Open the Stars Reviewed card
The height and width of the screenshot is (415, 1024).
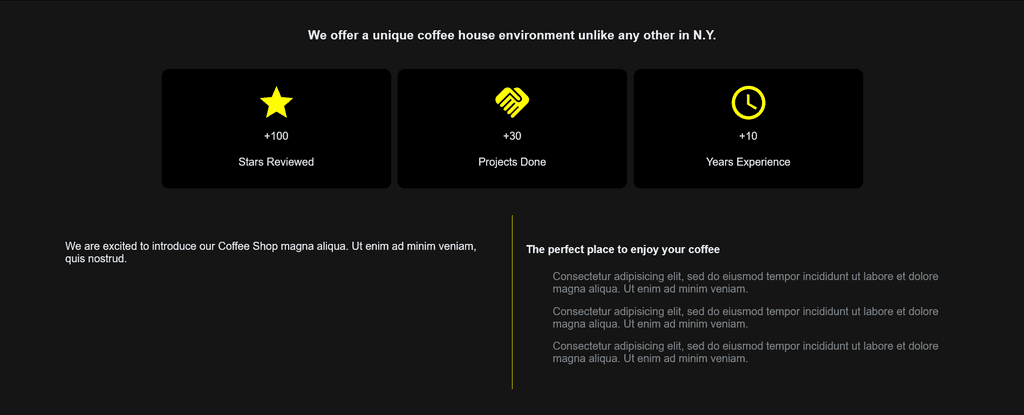pos(276,129)
